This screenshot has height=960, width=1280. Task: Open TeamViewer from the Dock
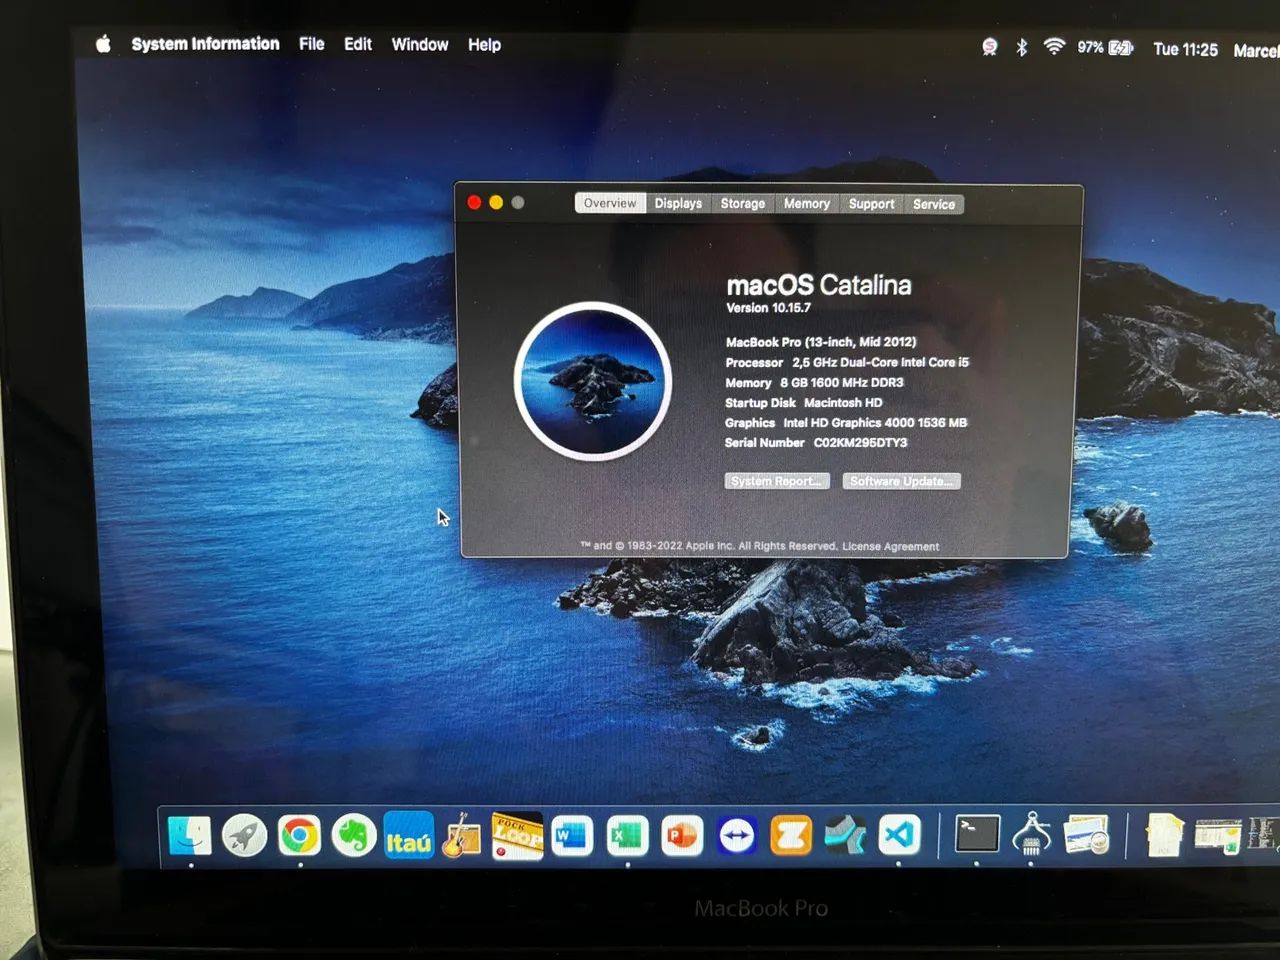pyautogui.click(x=737, y=836)
